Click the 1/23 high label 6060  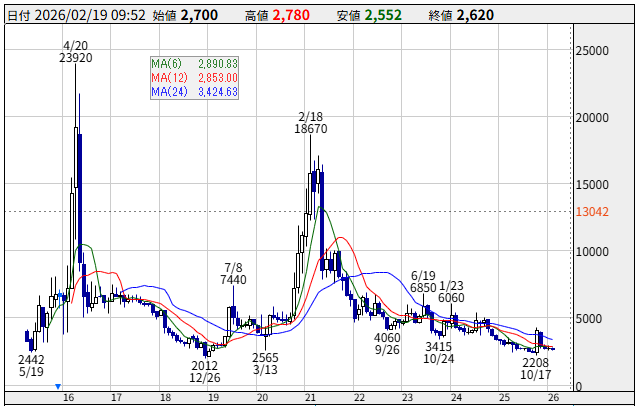click(452, 297)
